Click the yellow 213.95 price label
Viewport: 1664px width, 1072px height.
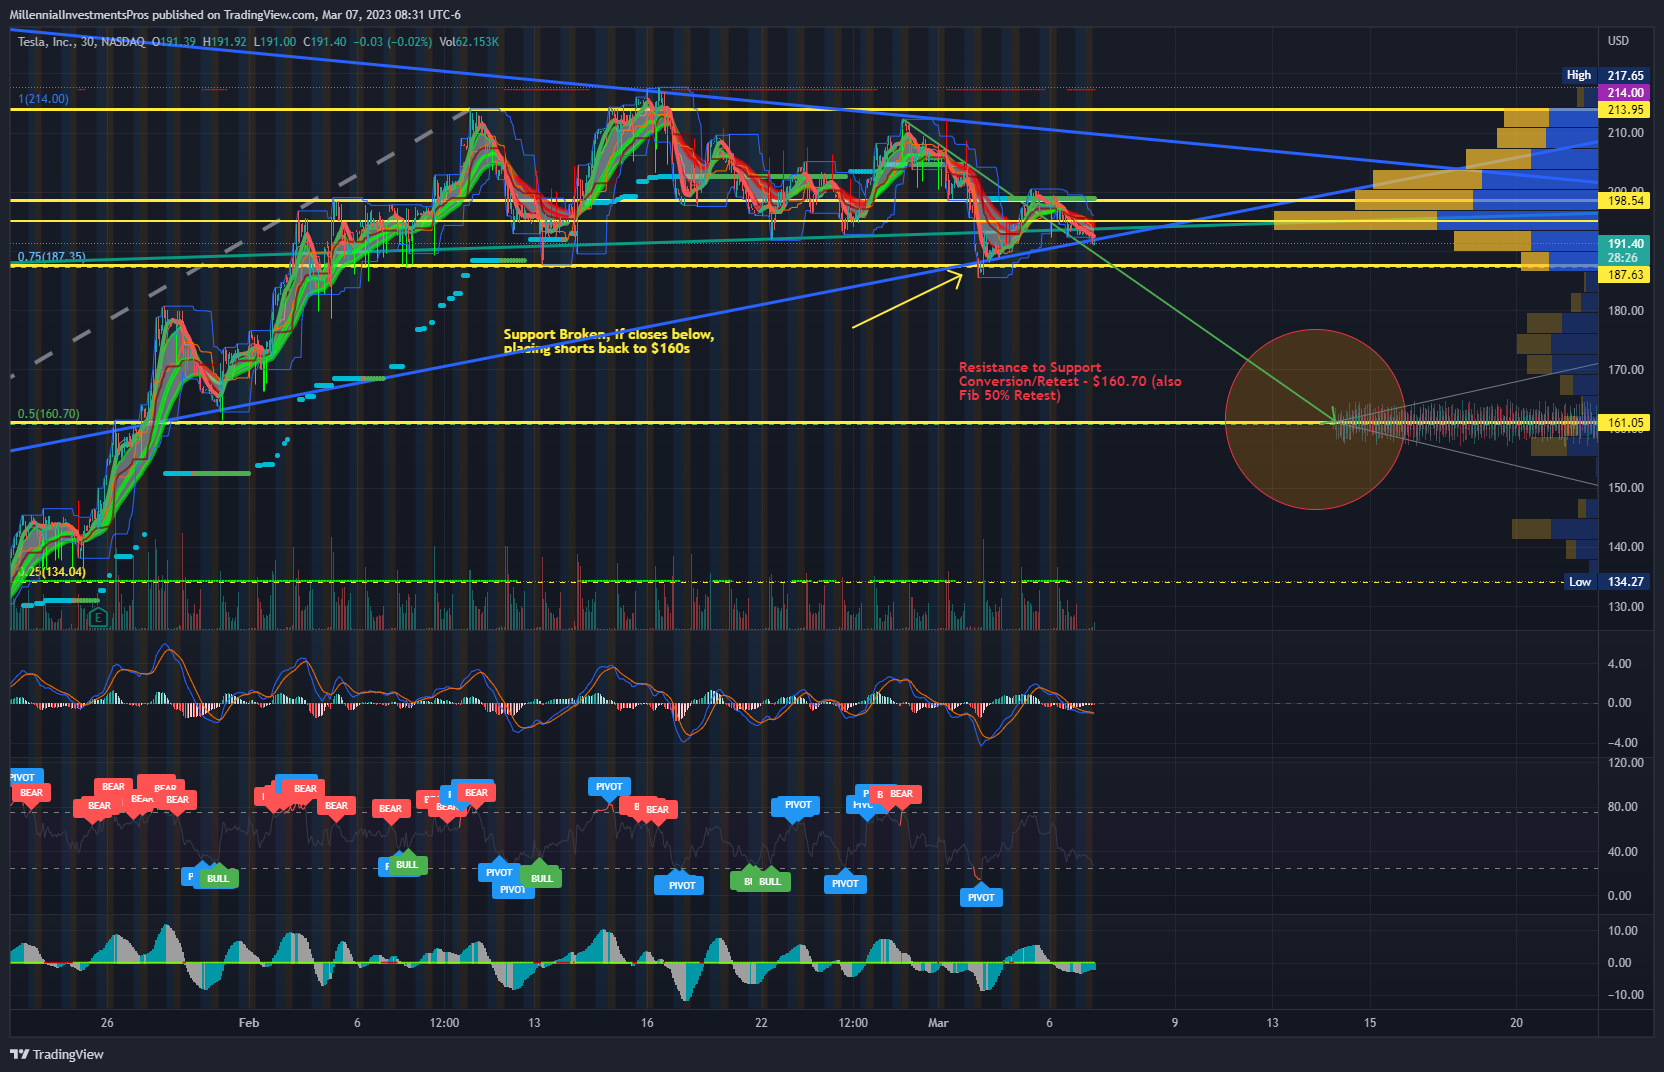pos(1625,110)
